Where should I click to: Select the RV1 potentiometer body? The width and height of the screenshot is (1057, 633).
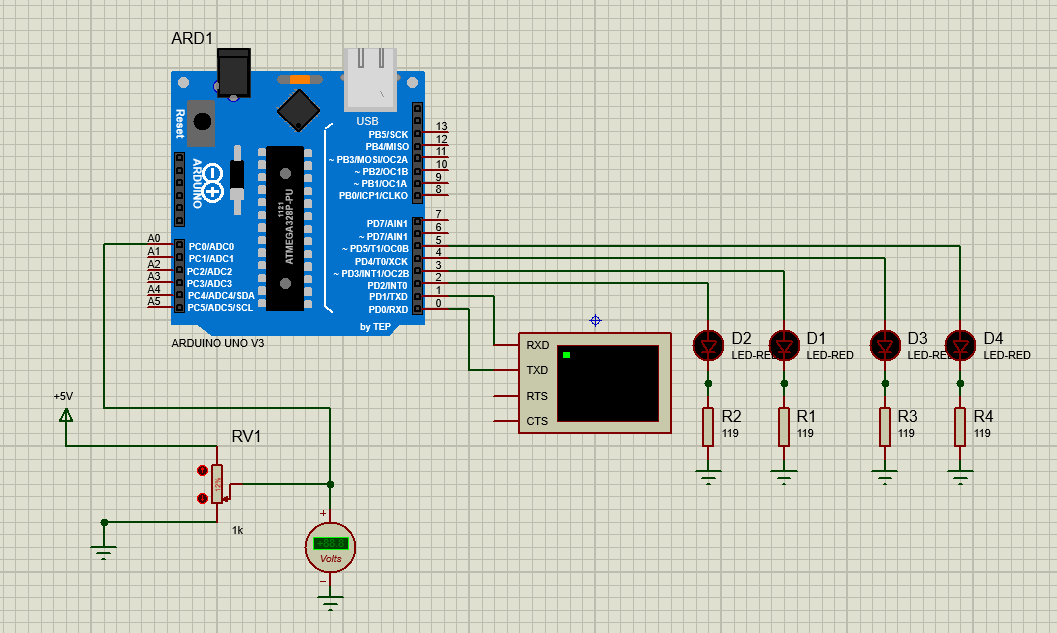pos(217,484)
